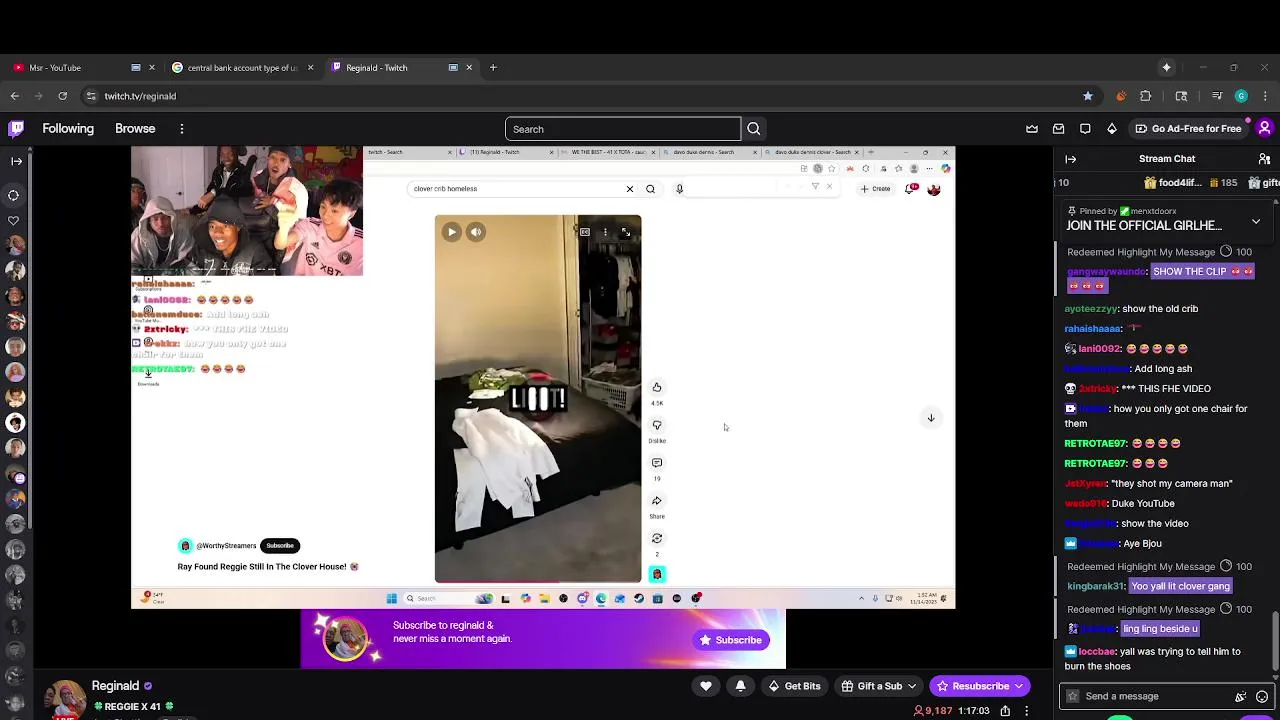Switch to the central bank account Google tab

coord(242,68)
